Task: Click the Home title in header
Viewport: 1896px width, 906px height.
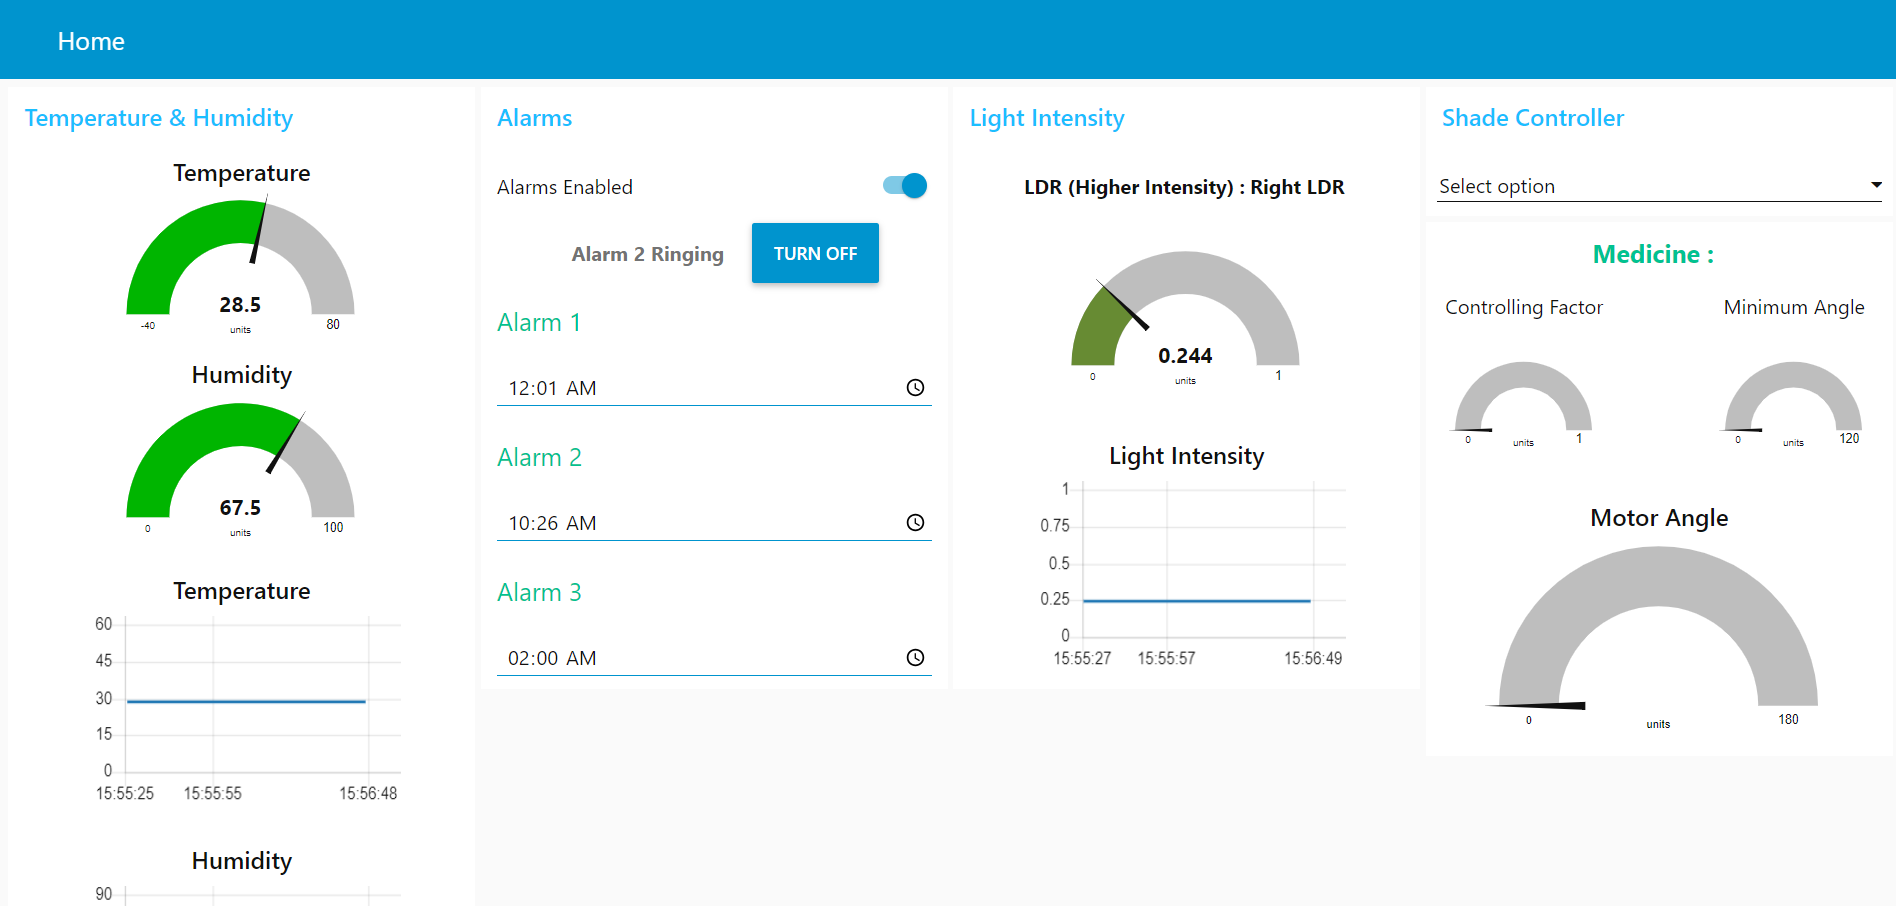Action: coord(91,41)
